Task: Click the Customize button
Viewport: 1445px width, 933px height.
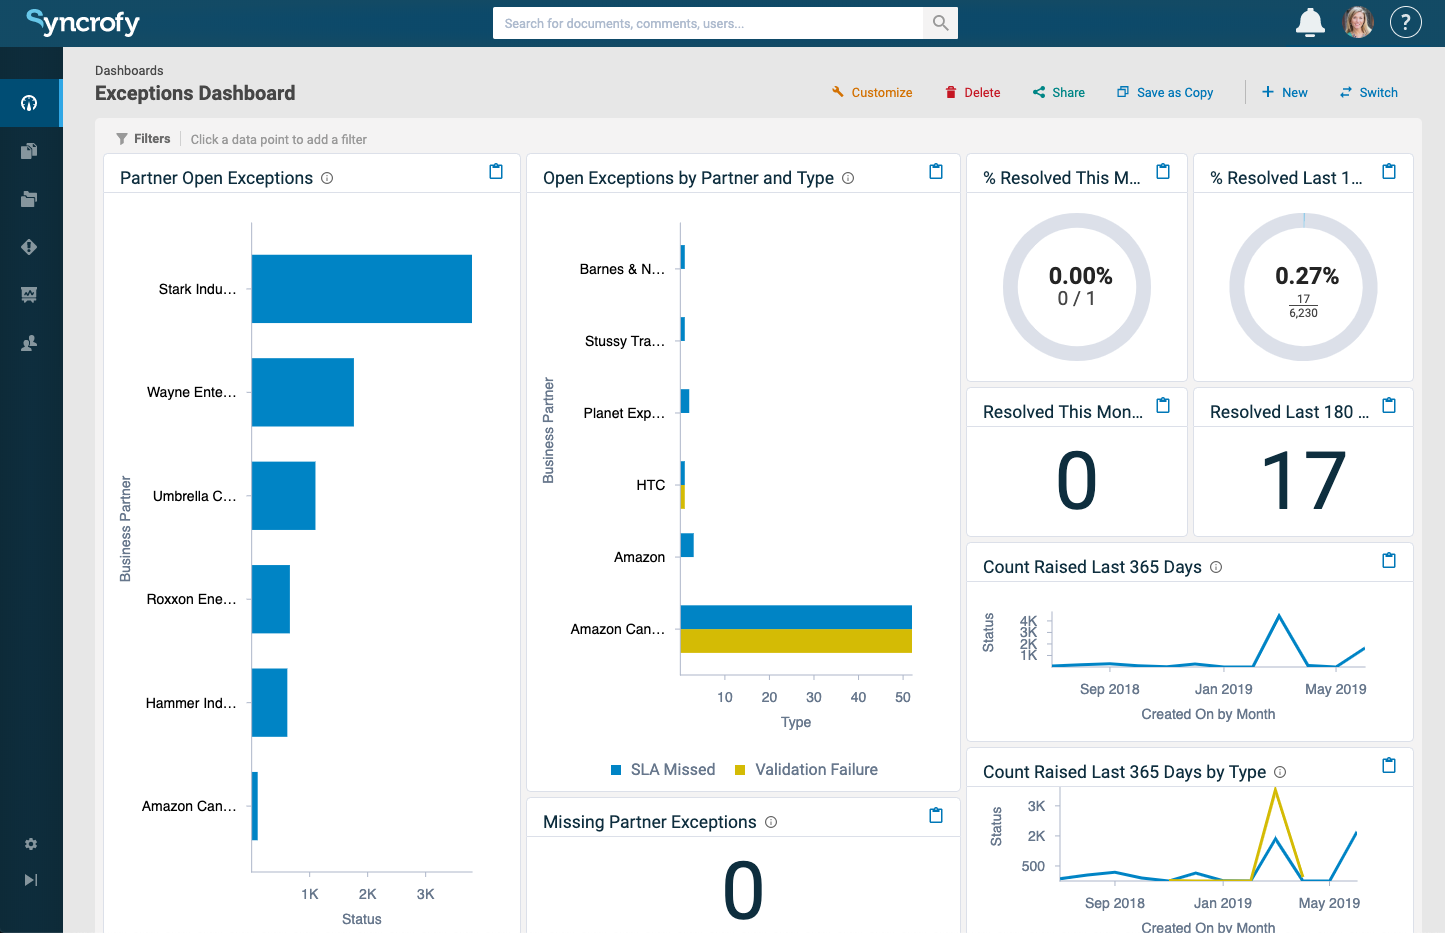Action: pyautogui.click(x=872, y=91)
